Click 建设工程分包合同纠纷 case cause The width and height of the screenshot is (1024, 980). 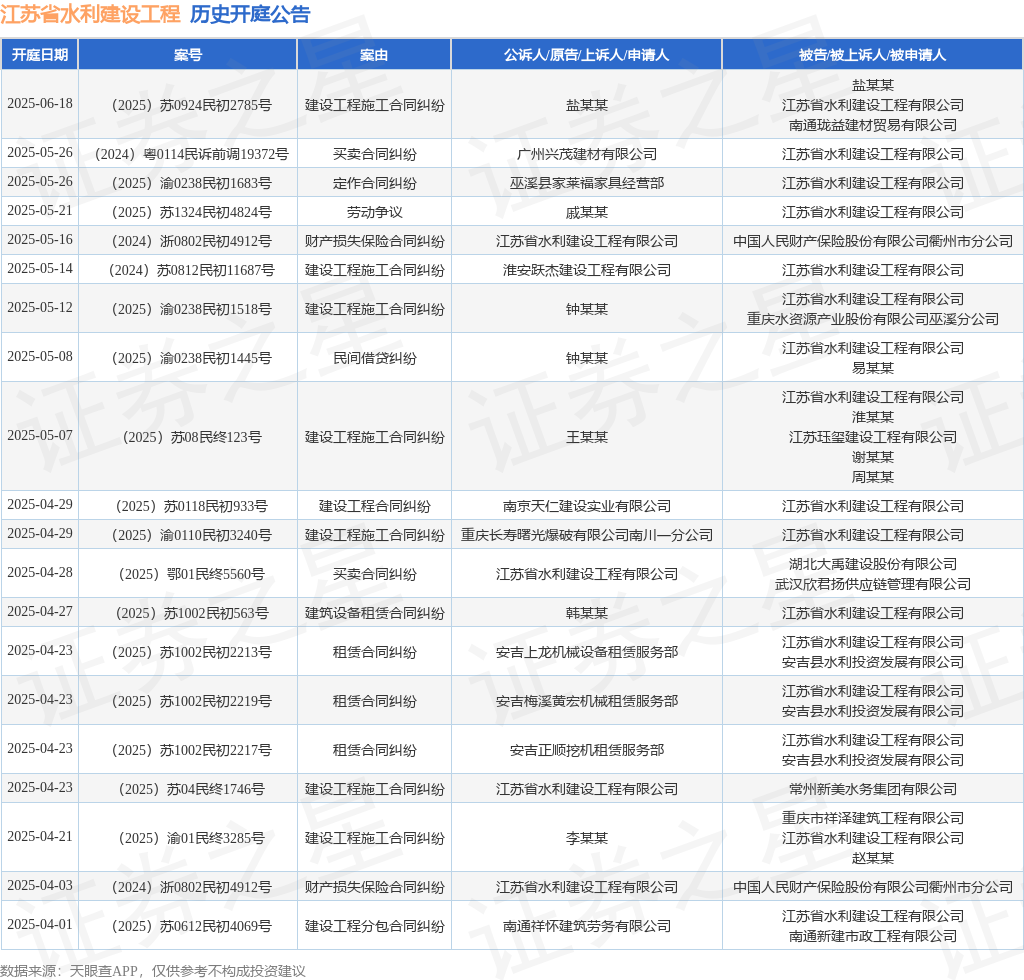pyautogui.click(x=374, y=927)
